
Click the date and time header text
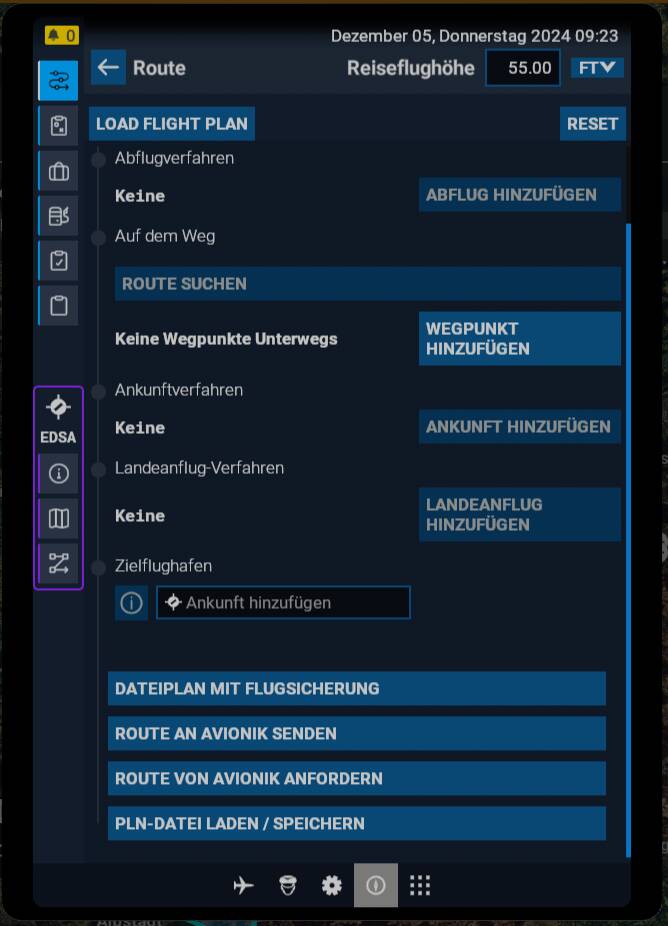coord(474,36)
